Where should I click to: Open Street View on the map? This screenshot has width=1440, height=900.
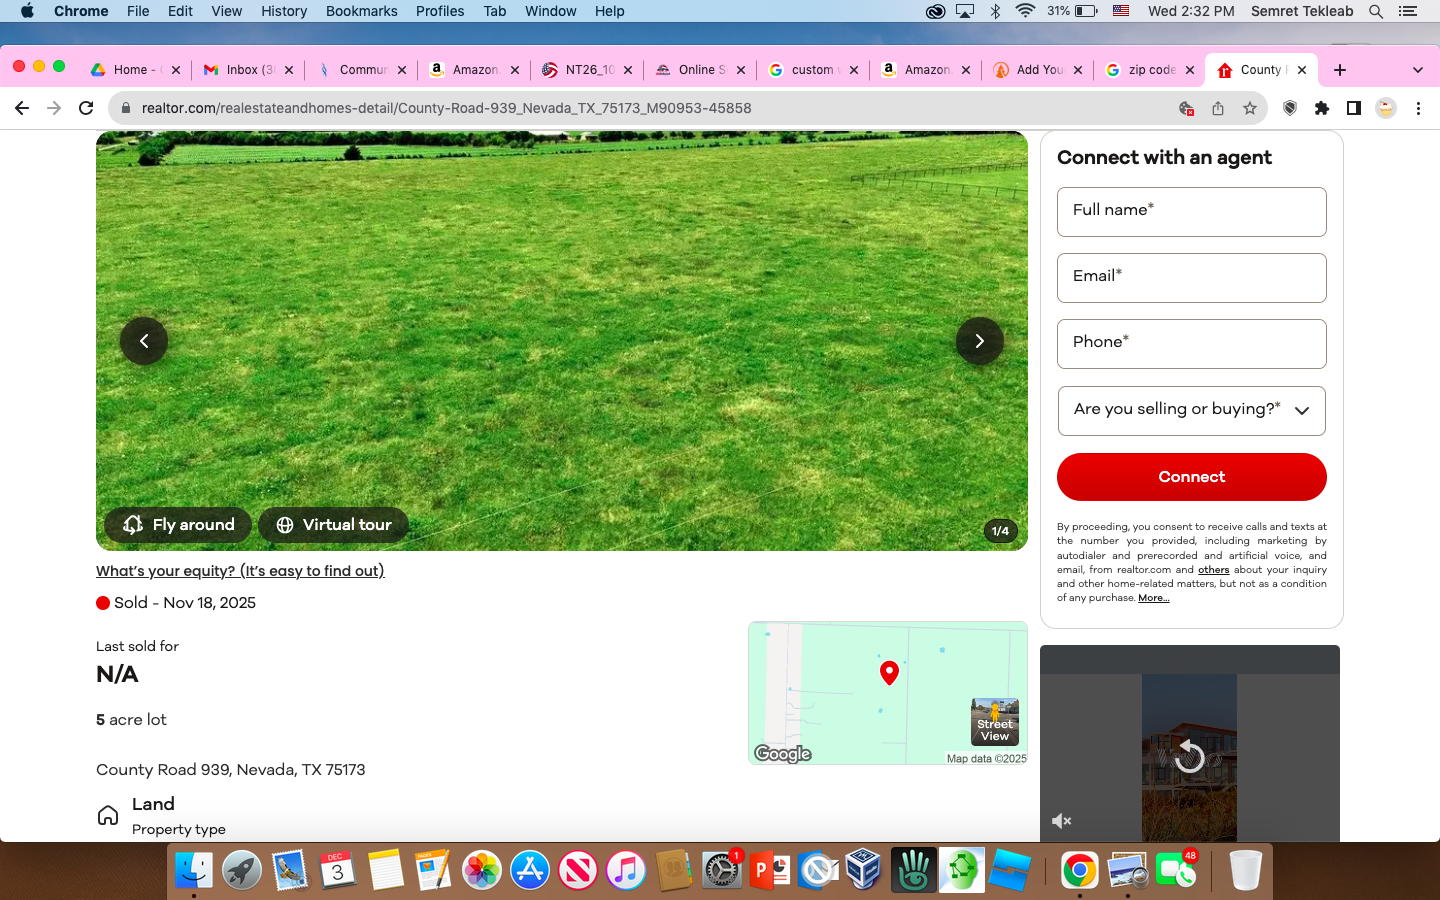994,722
